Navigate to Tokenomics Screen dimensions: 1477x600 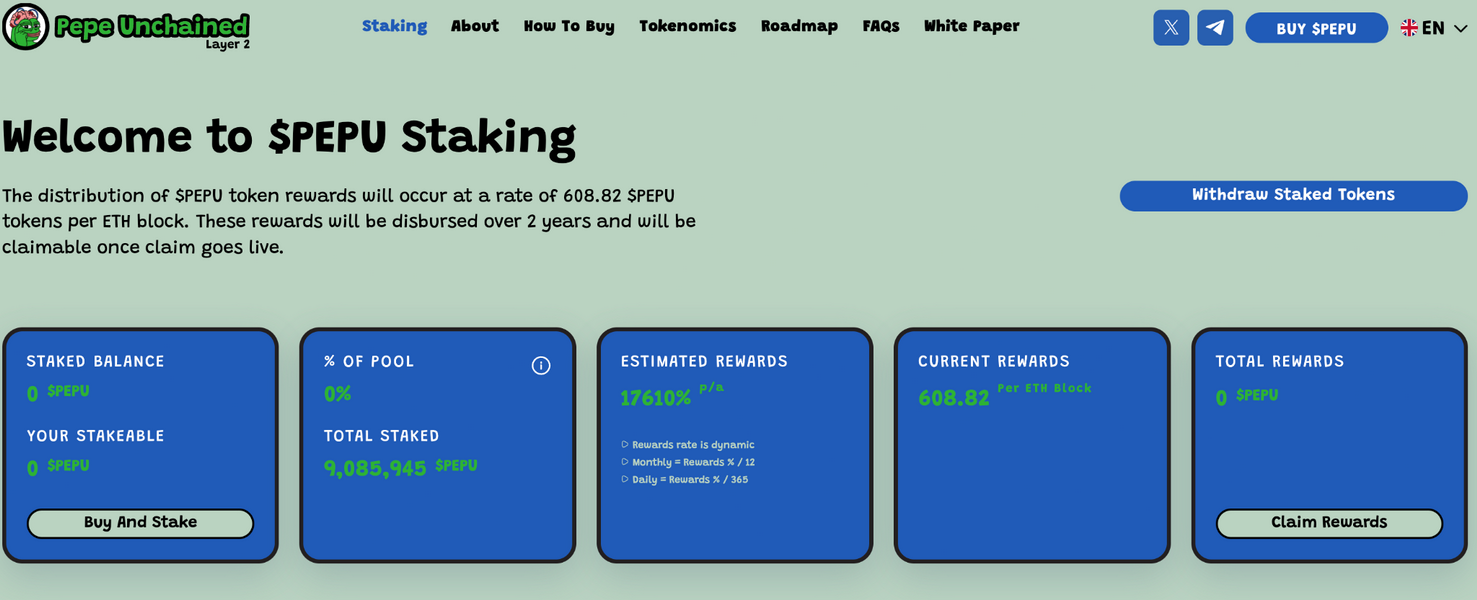(x=688, y=26)
